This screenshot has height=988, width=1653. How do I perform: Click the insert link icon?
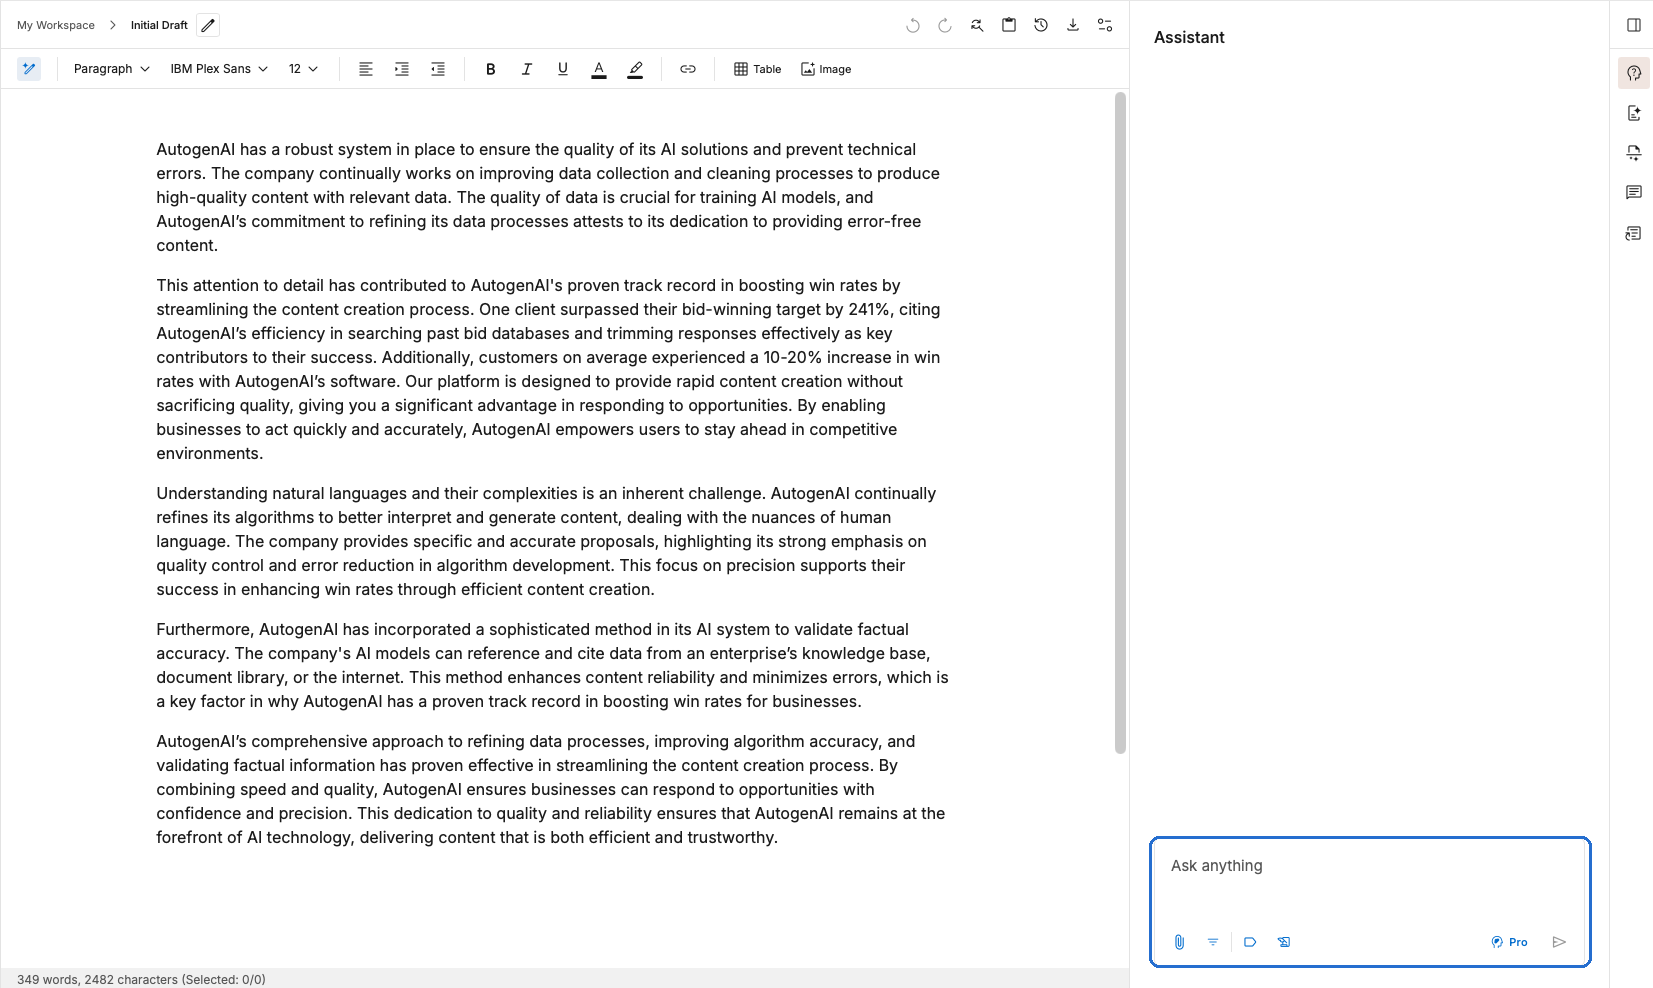(688, 69)
